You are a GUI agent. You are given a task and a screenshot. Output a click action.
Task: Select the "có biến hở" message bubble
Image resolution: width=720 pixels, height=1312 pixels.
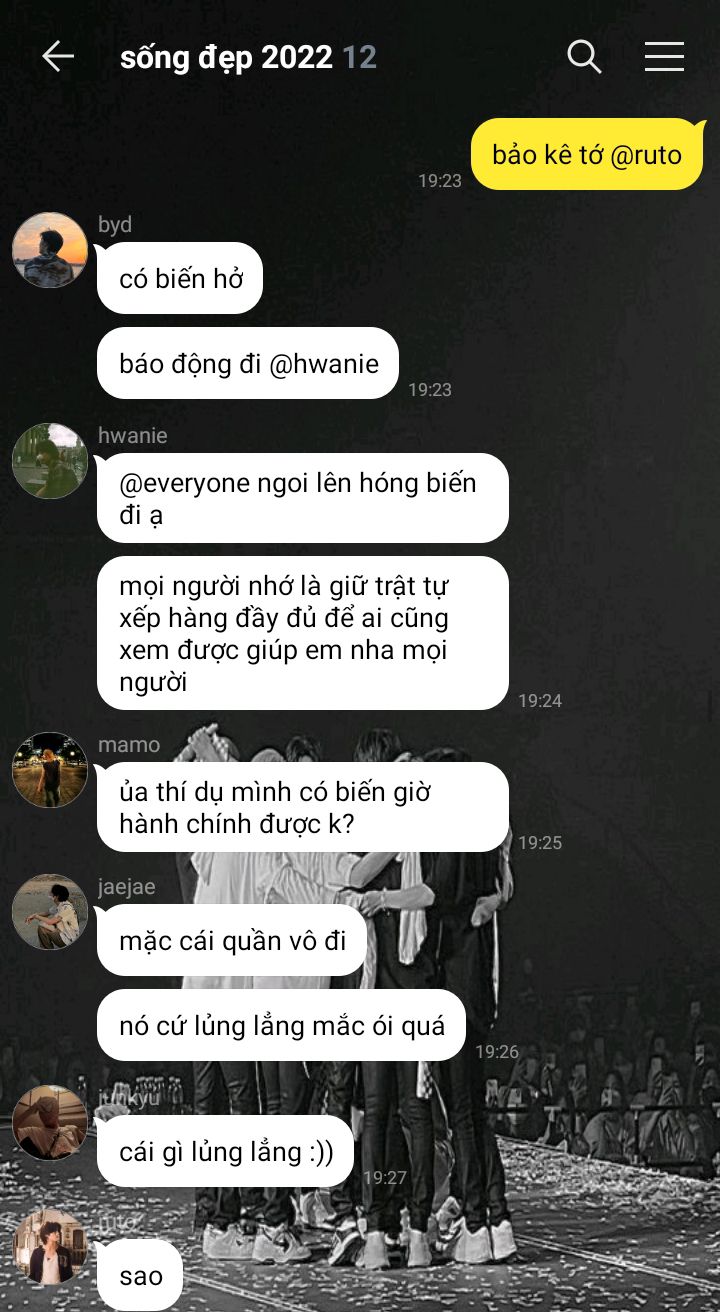(x=180, y=278)
